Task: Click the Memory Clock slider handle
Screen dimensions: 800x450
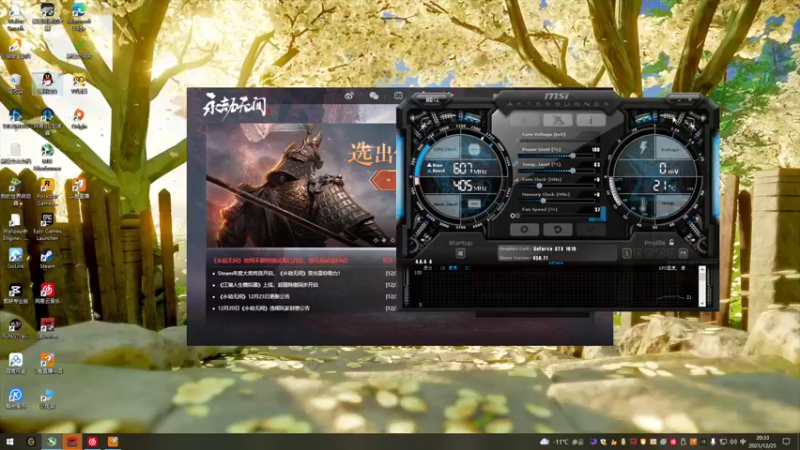Action: pos(543,201)
